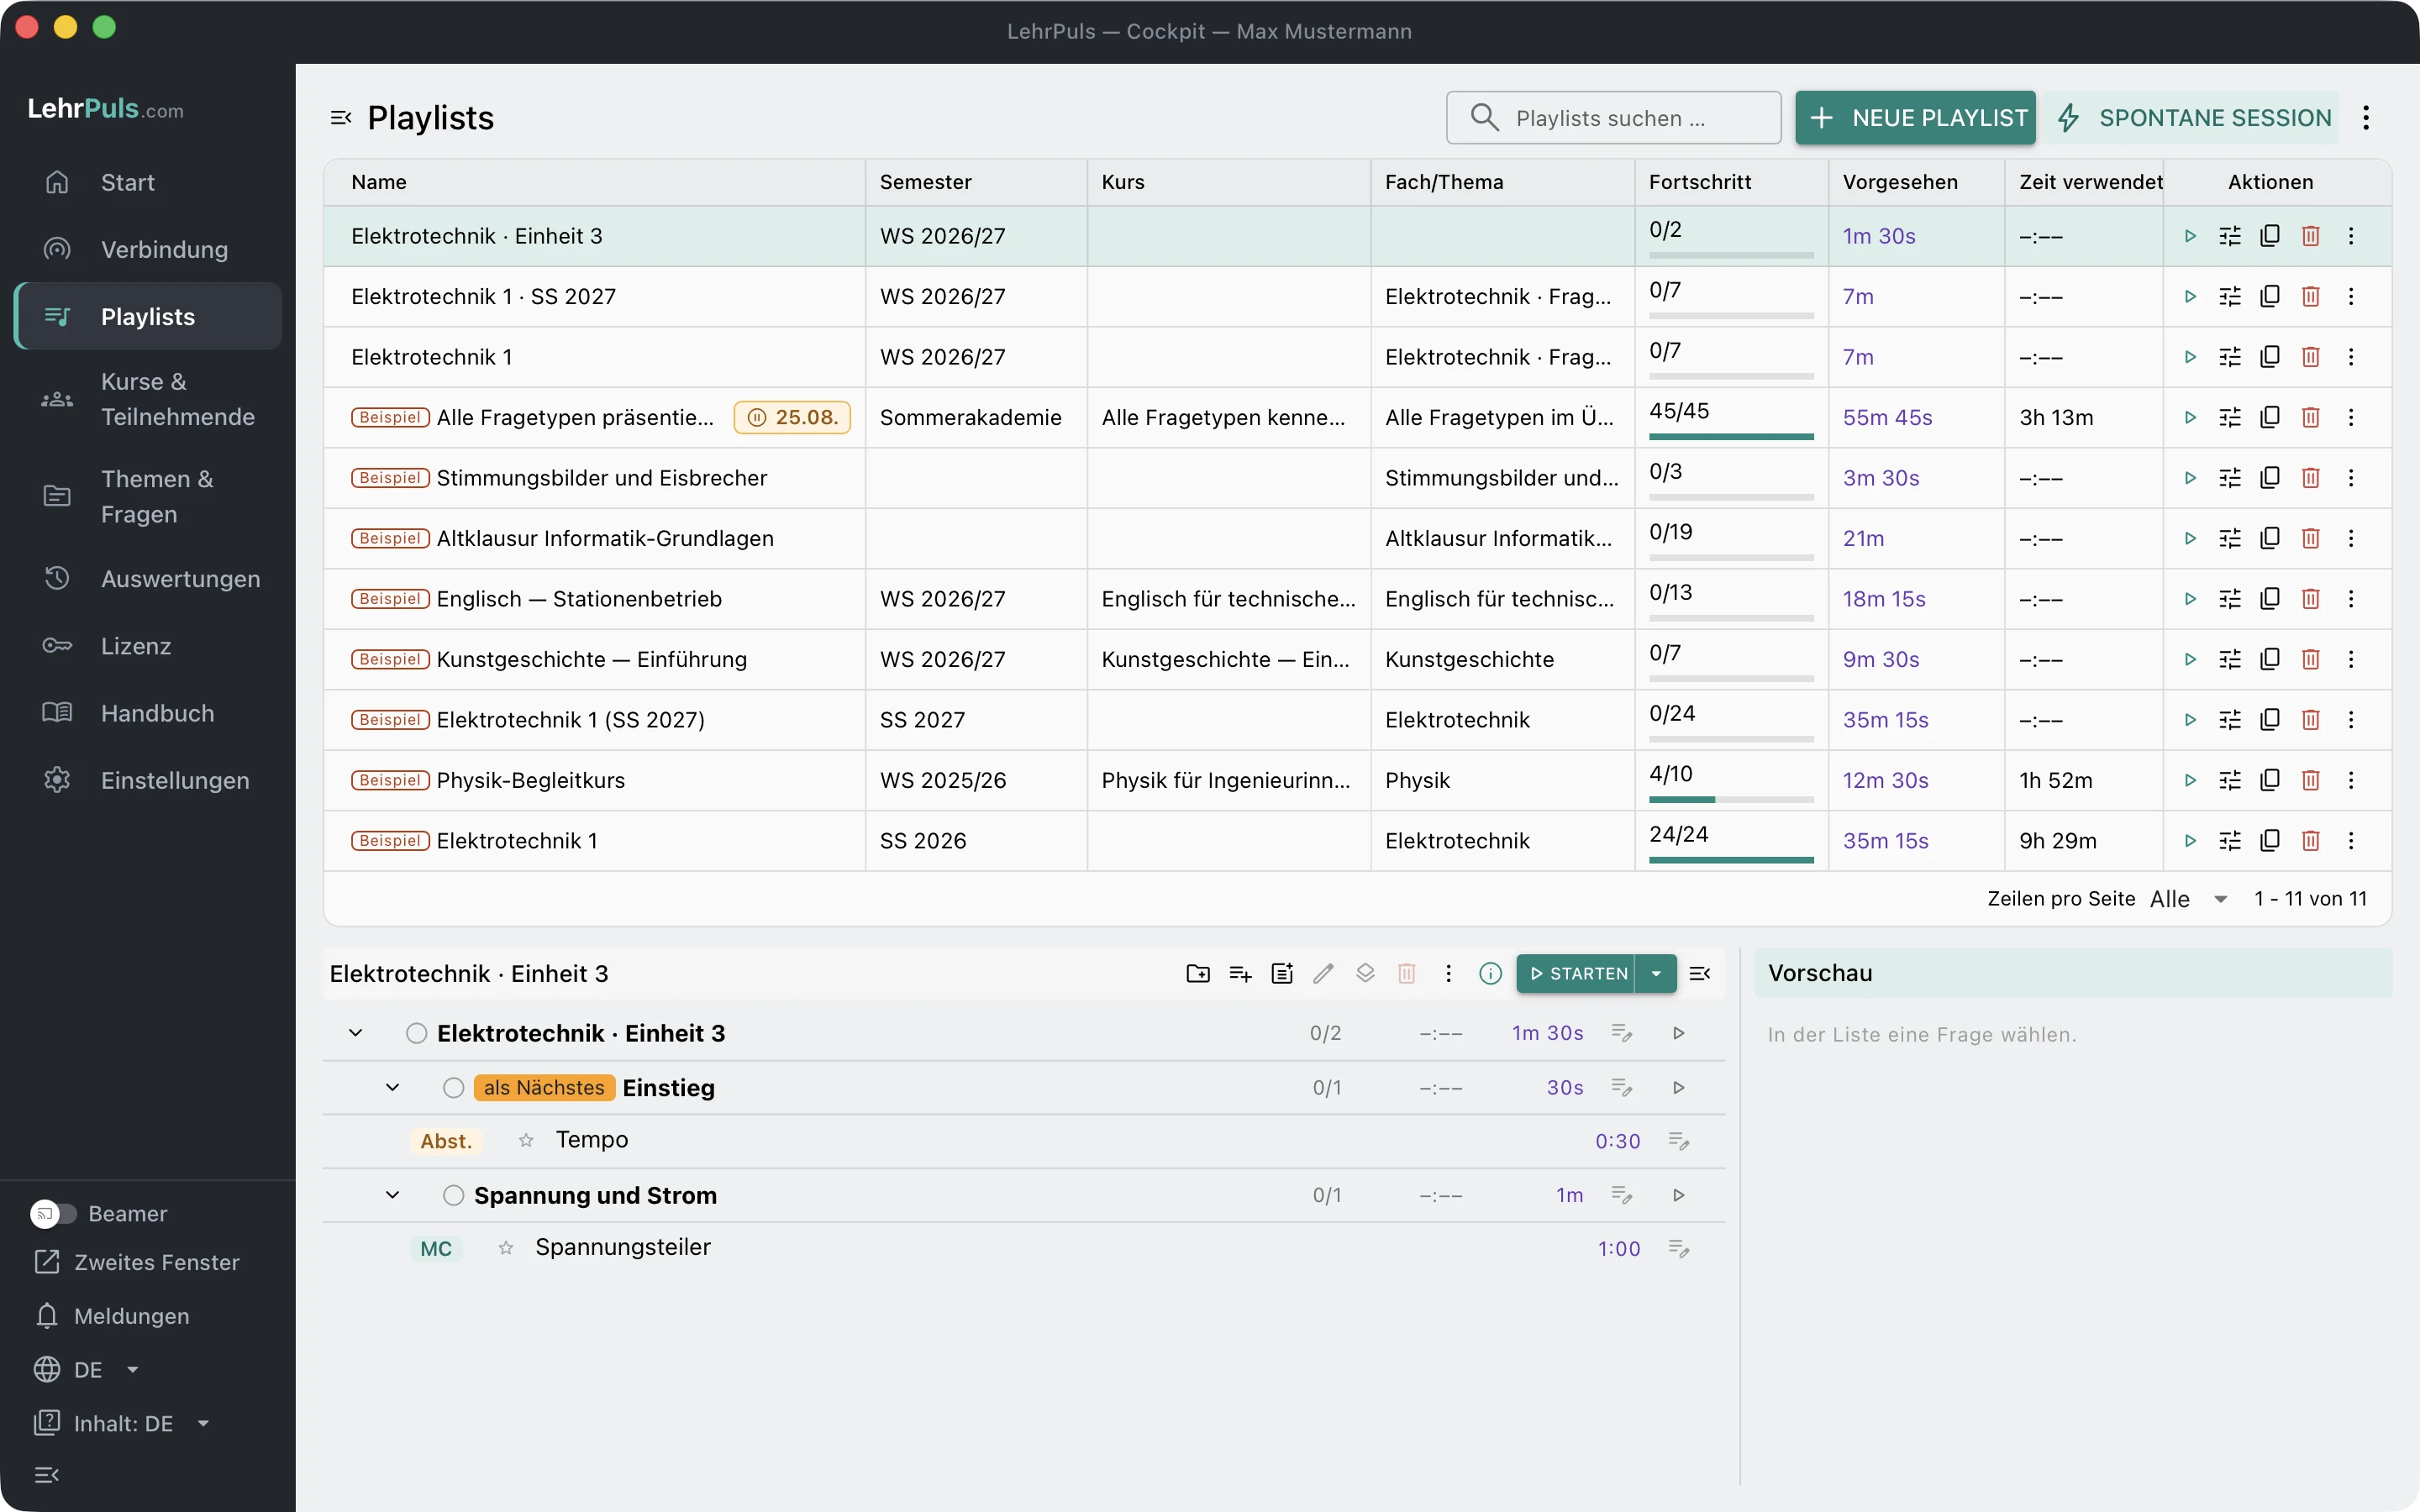This screenshot has height=1512, width=2420.
Task: Focus the Playlists suchen search field
Action: (1613, 118)
